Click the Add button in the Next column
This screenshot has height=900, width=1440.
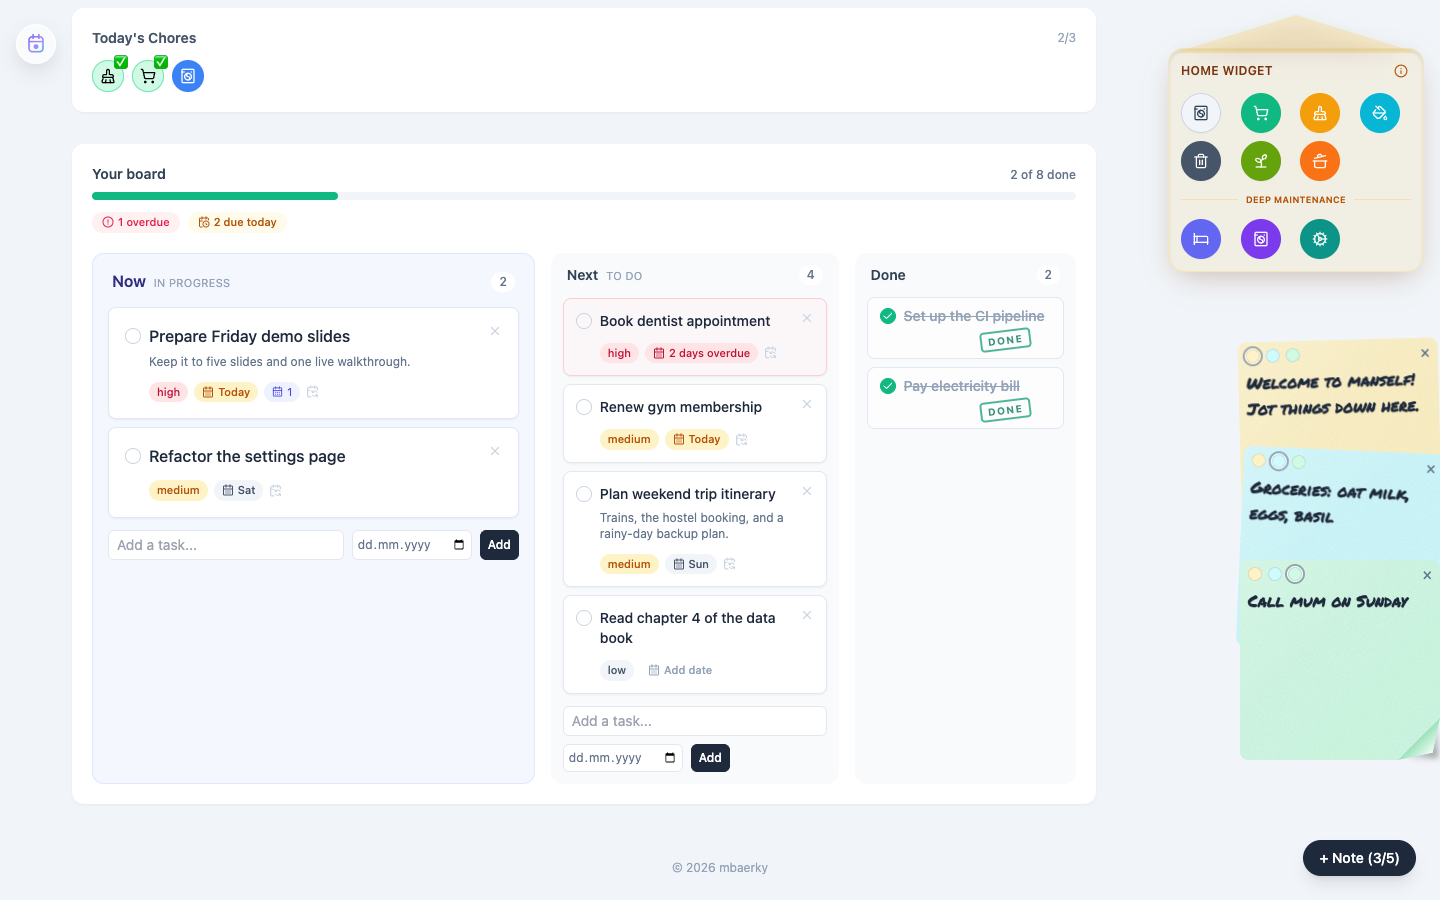(710, 758)
